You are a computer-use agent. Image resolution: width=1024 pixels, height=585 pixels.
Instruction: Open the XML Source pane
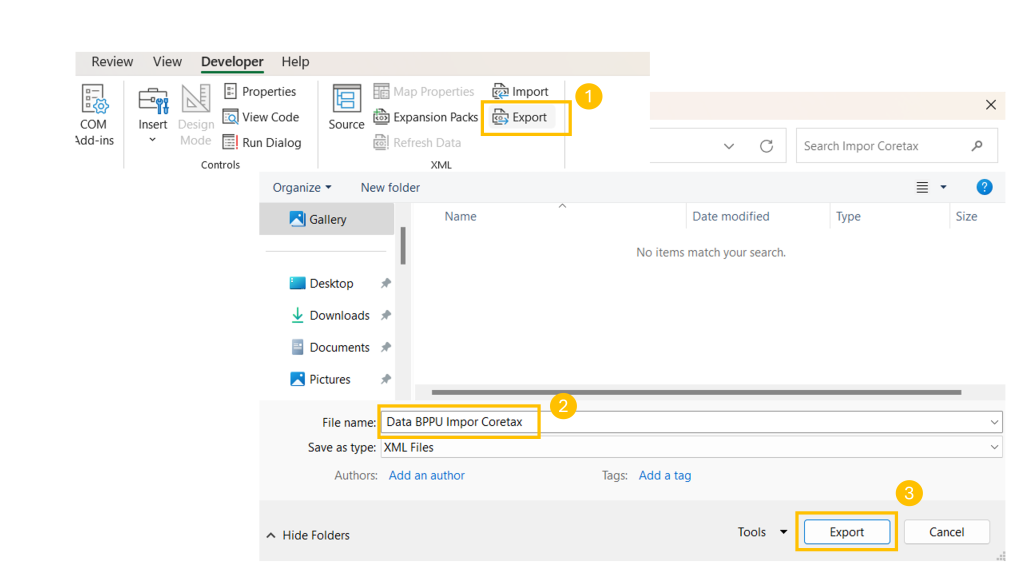pos(346,108)
